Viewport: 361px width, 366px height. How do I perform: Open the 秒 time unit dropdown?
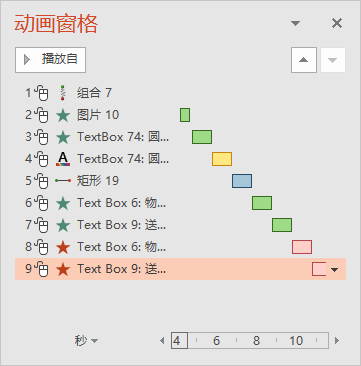[x=86, y=341]
